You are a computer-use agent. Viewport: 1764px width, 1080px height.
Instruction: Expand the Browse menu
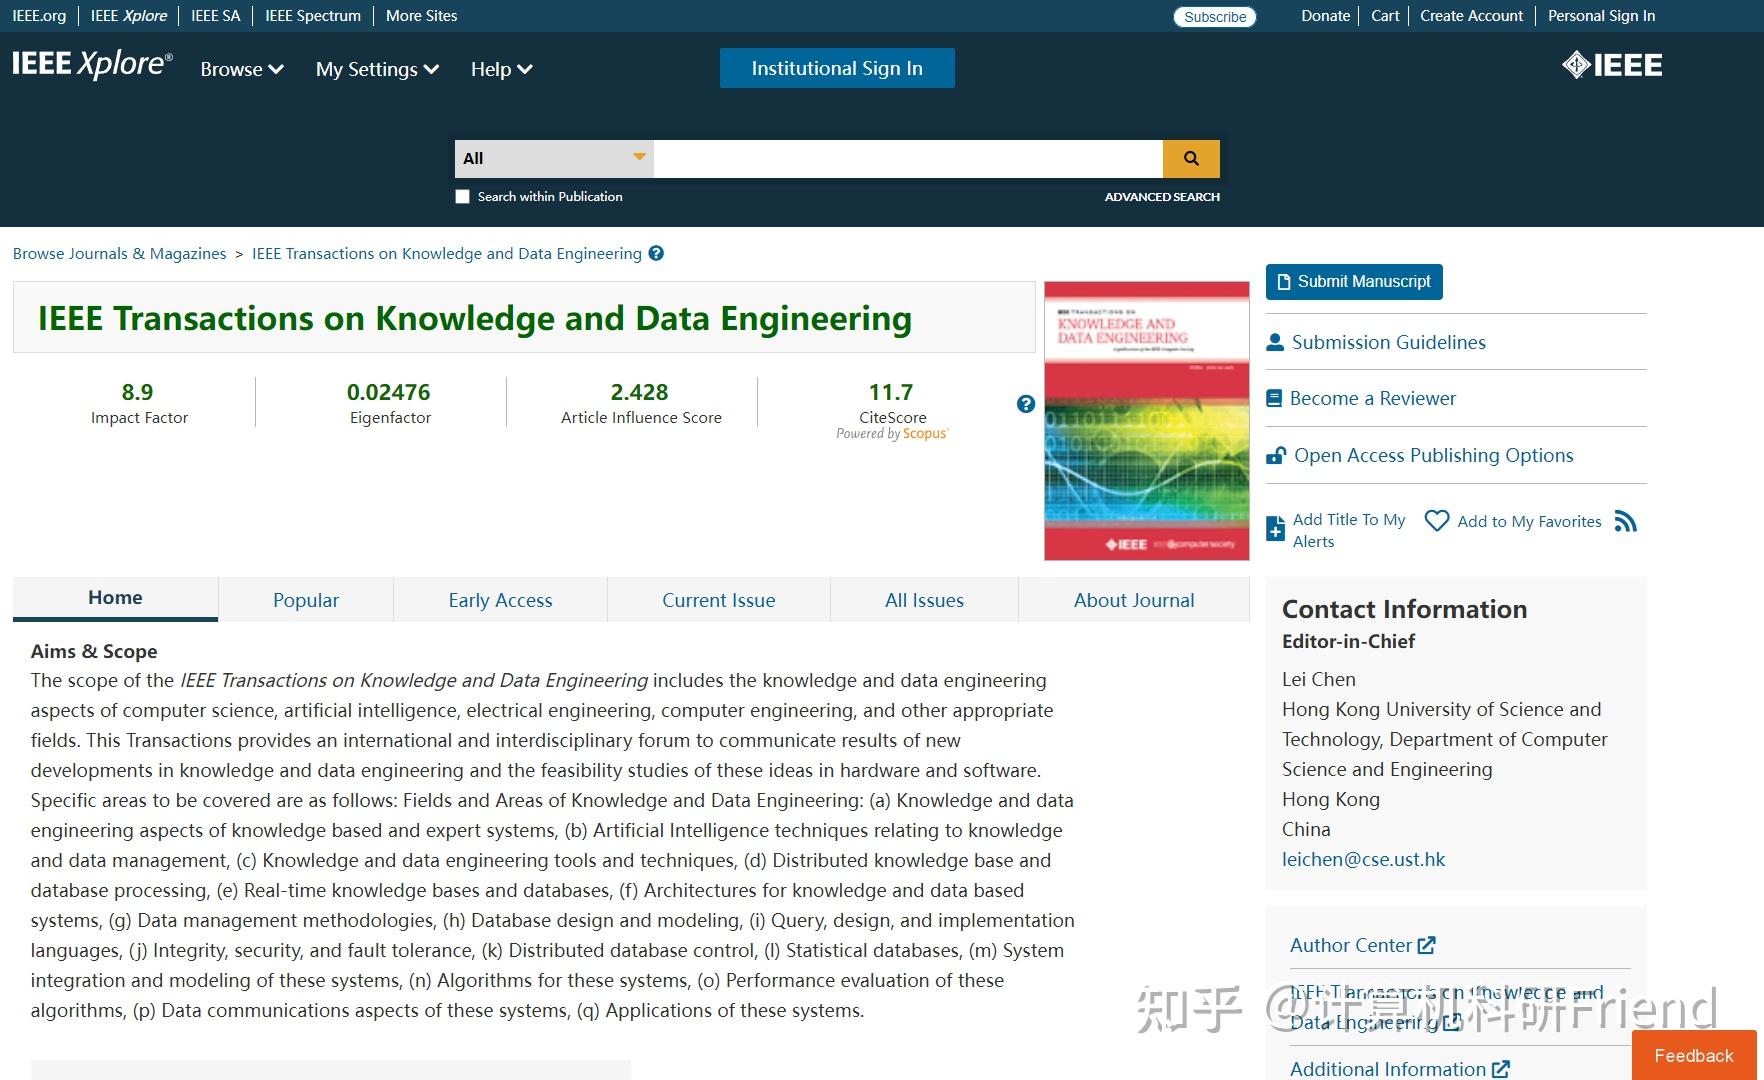(x=241, y=69)
